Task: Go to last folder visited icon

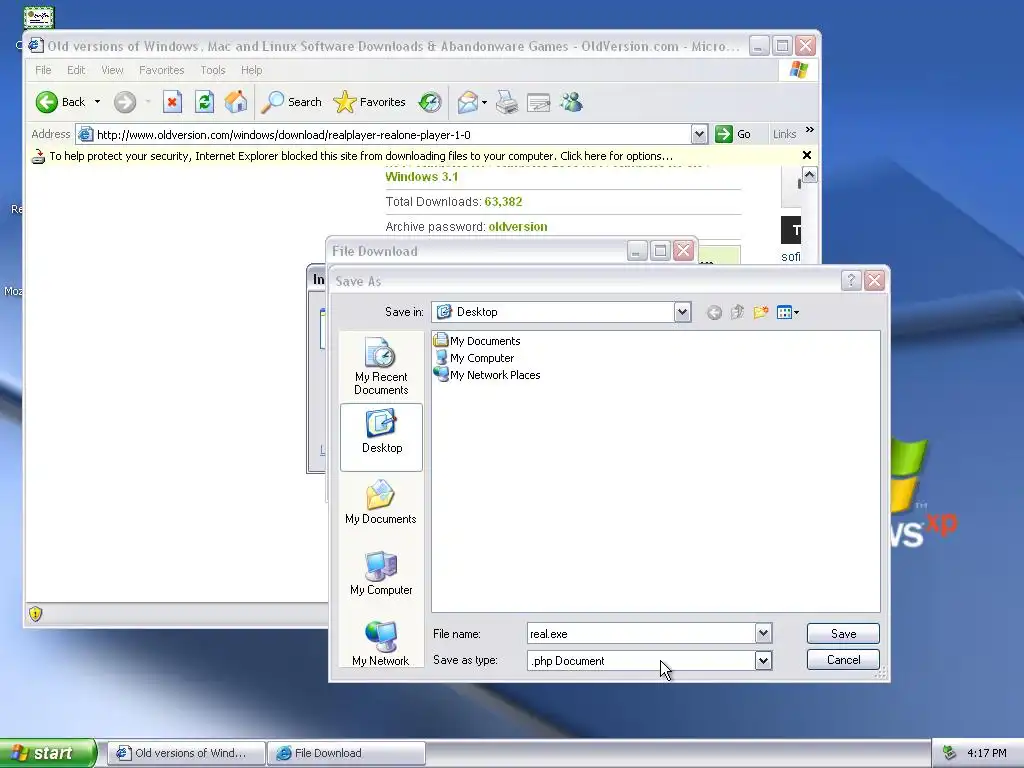Action: pos(714,313)
